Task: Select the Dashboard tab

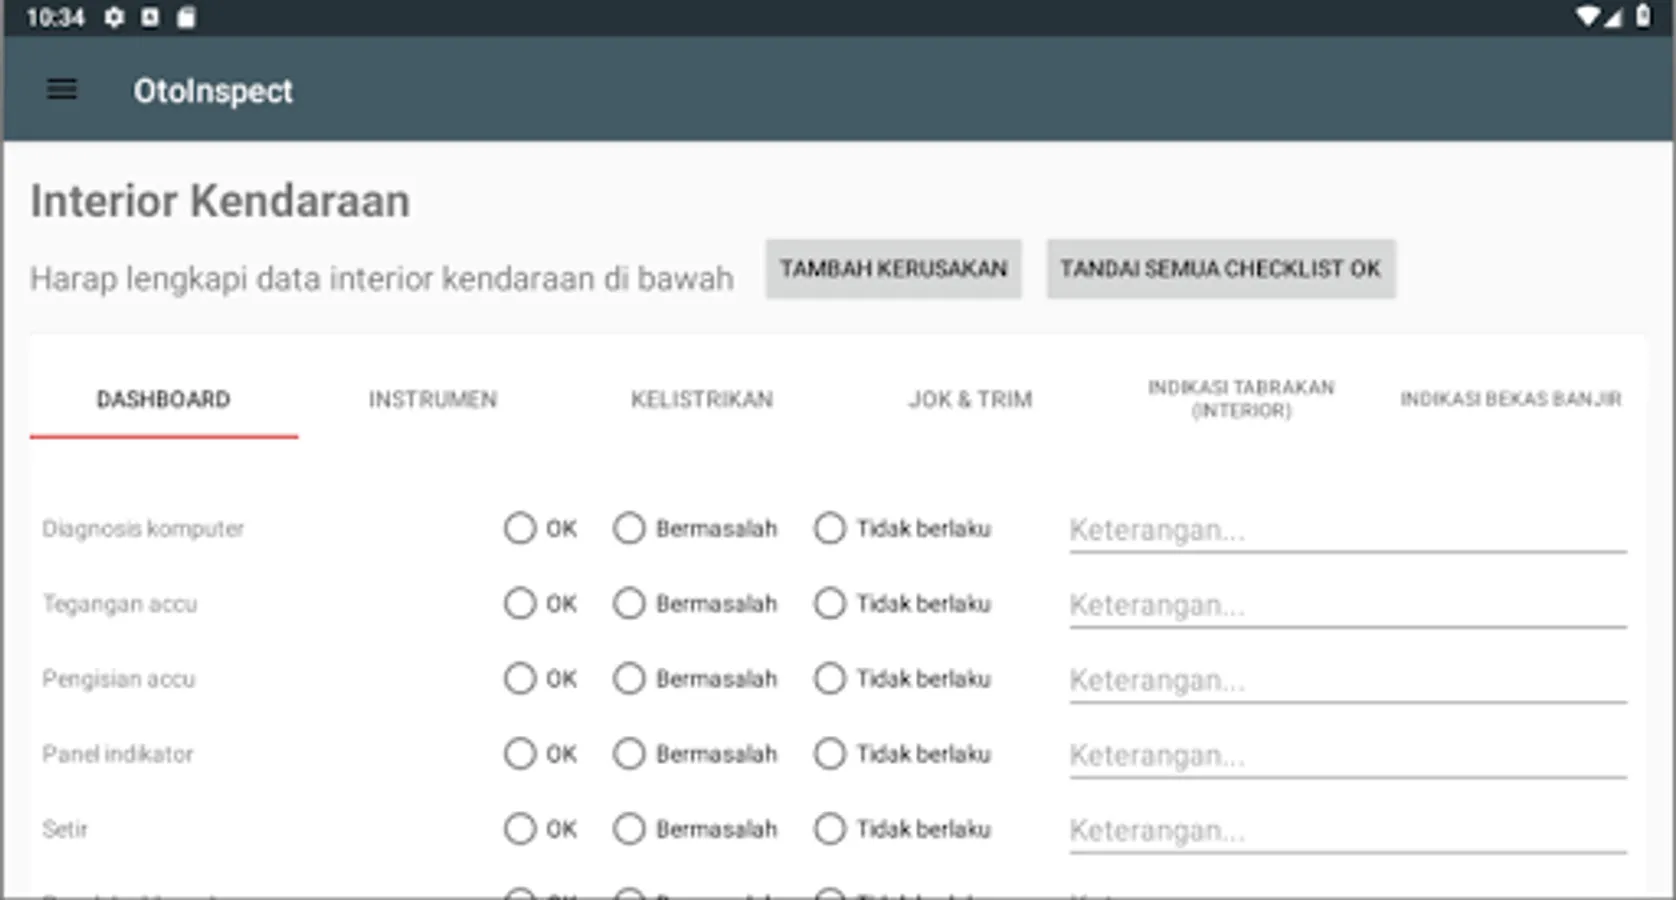Action: pyautogui.click(x=163, y=399)
